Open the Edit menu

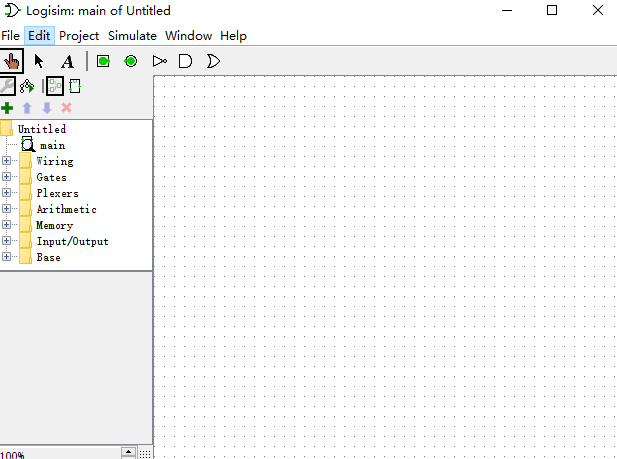[x=39, y=36]
